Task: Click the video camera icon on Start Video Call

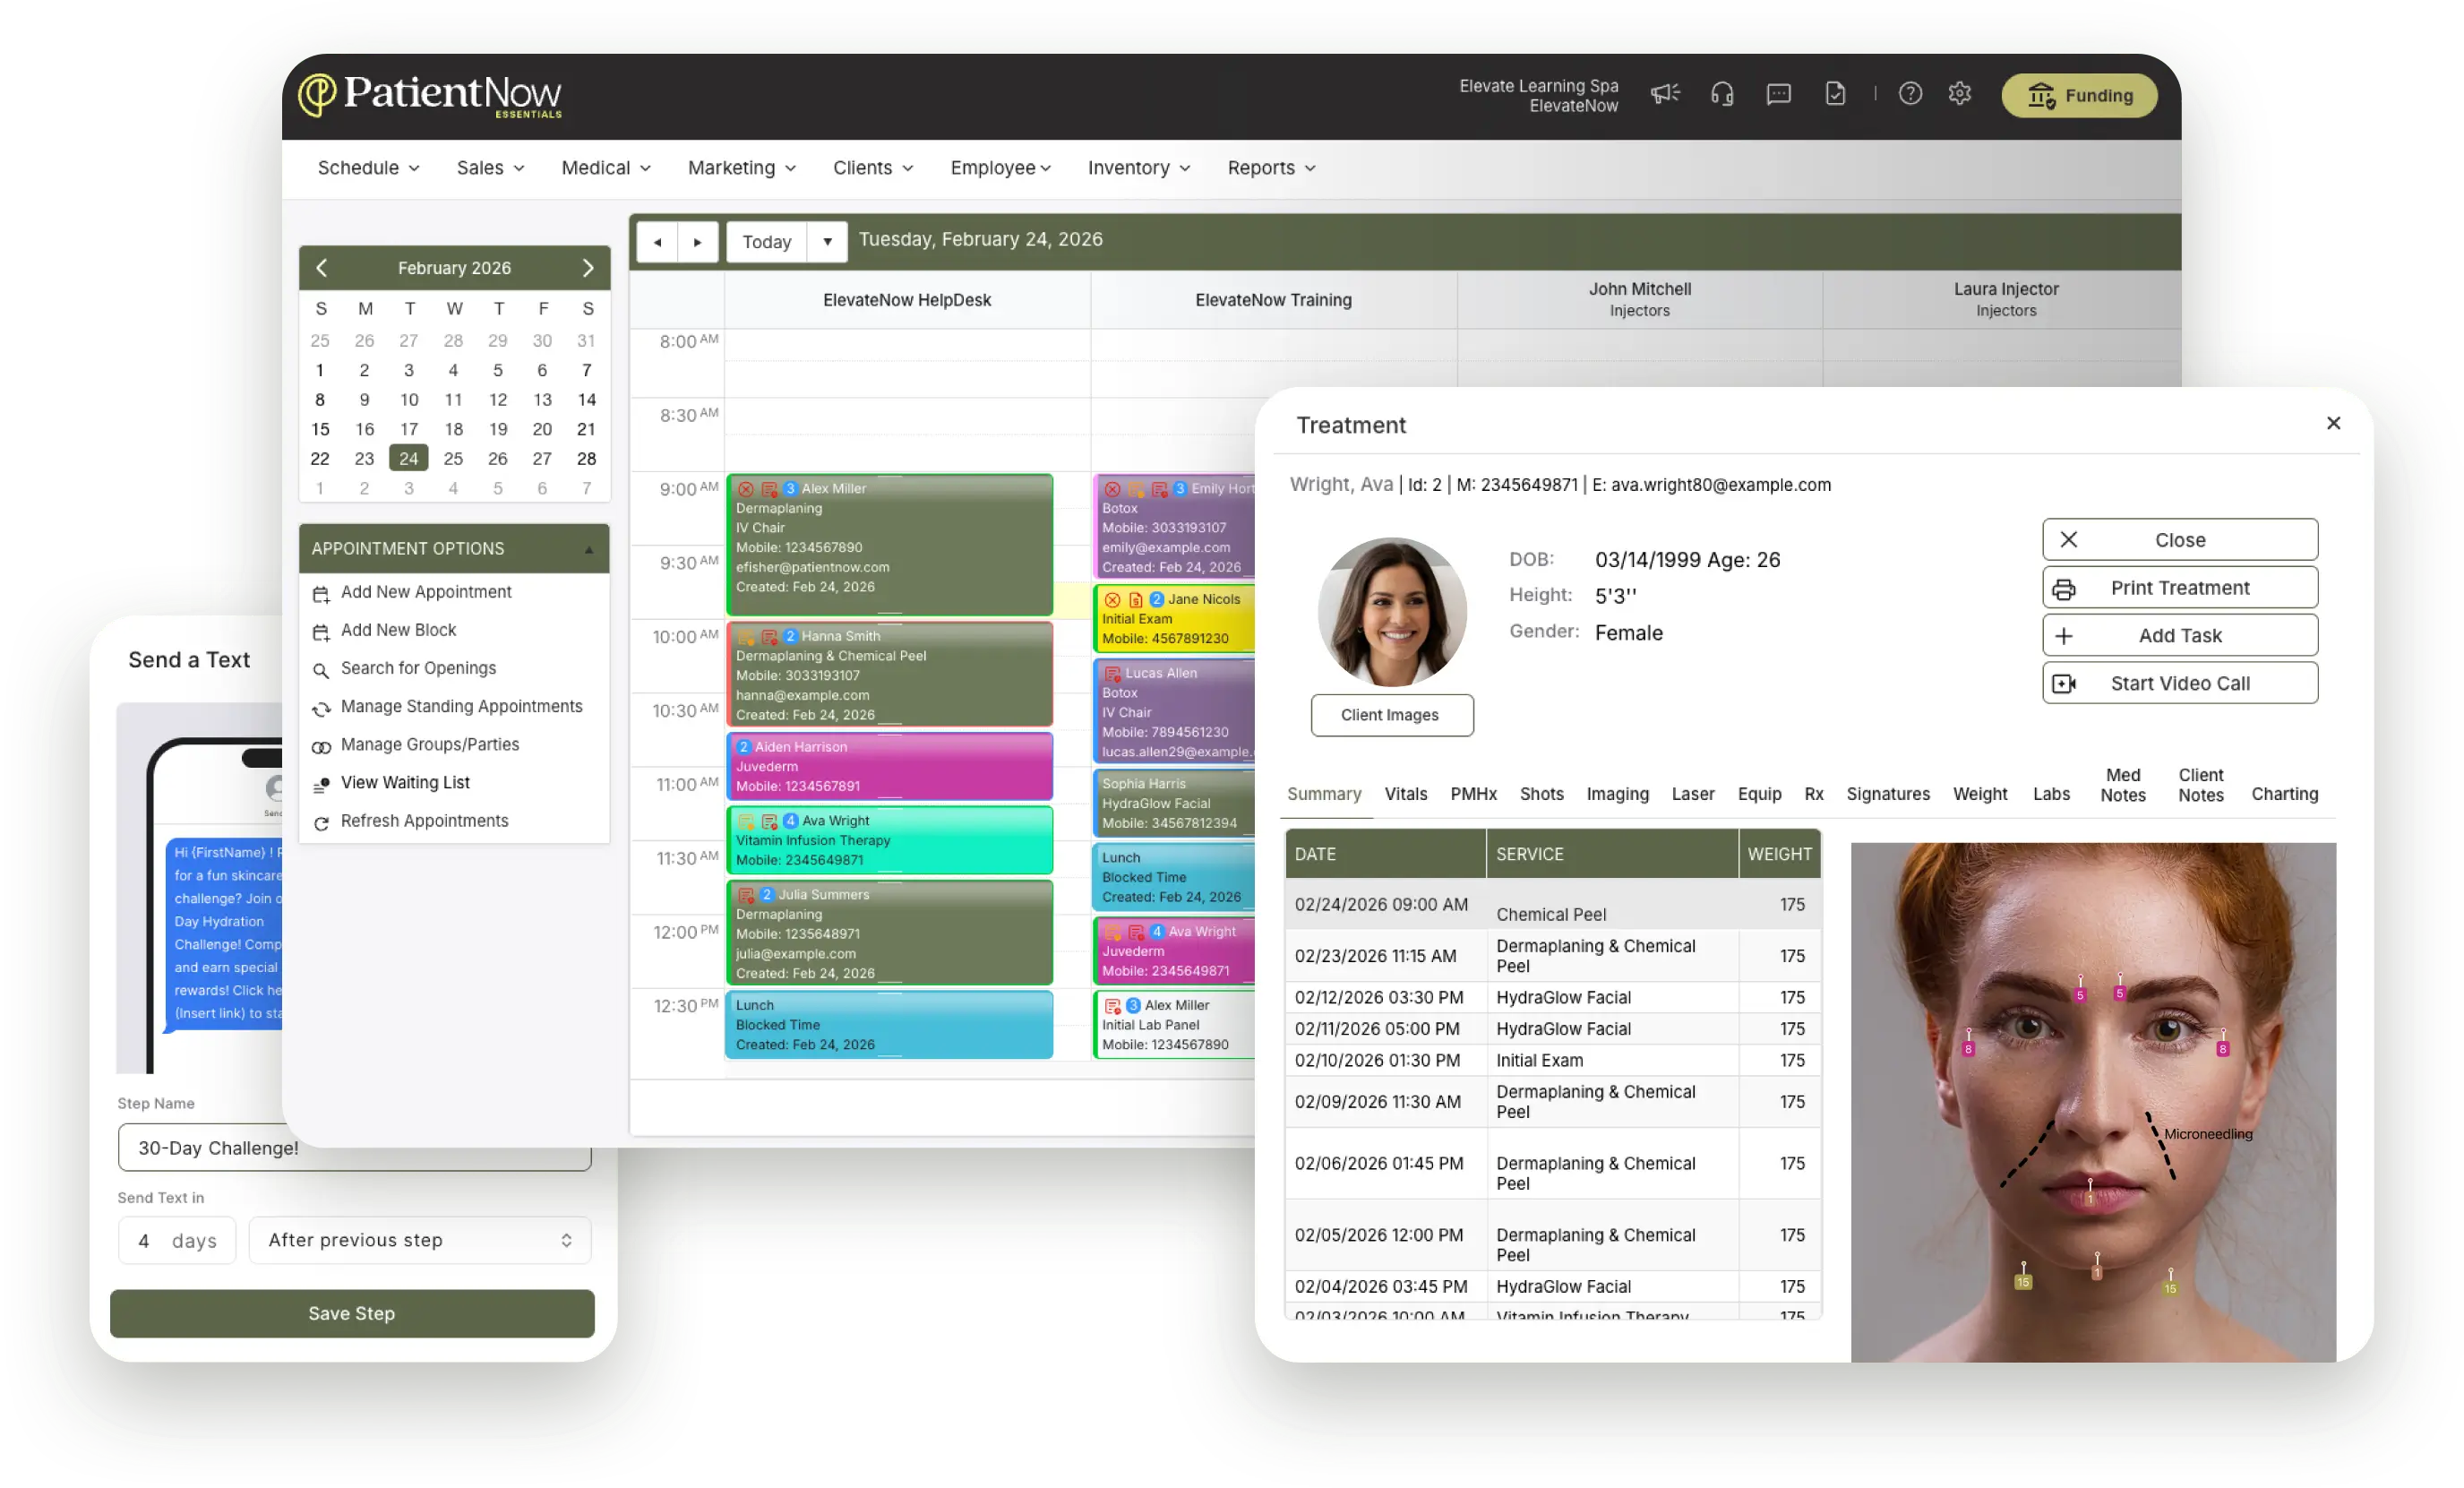Action: [2063, 684]
